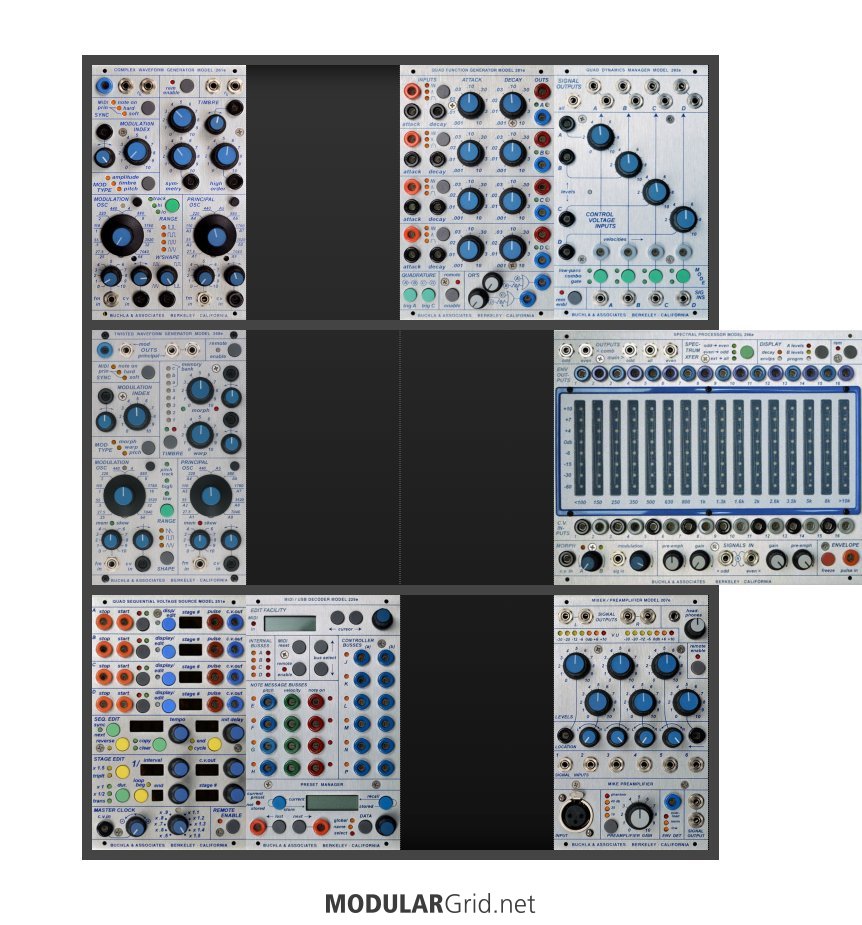Click controller bus J first blue jack on 225e

[x=362, y=658]
